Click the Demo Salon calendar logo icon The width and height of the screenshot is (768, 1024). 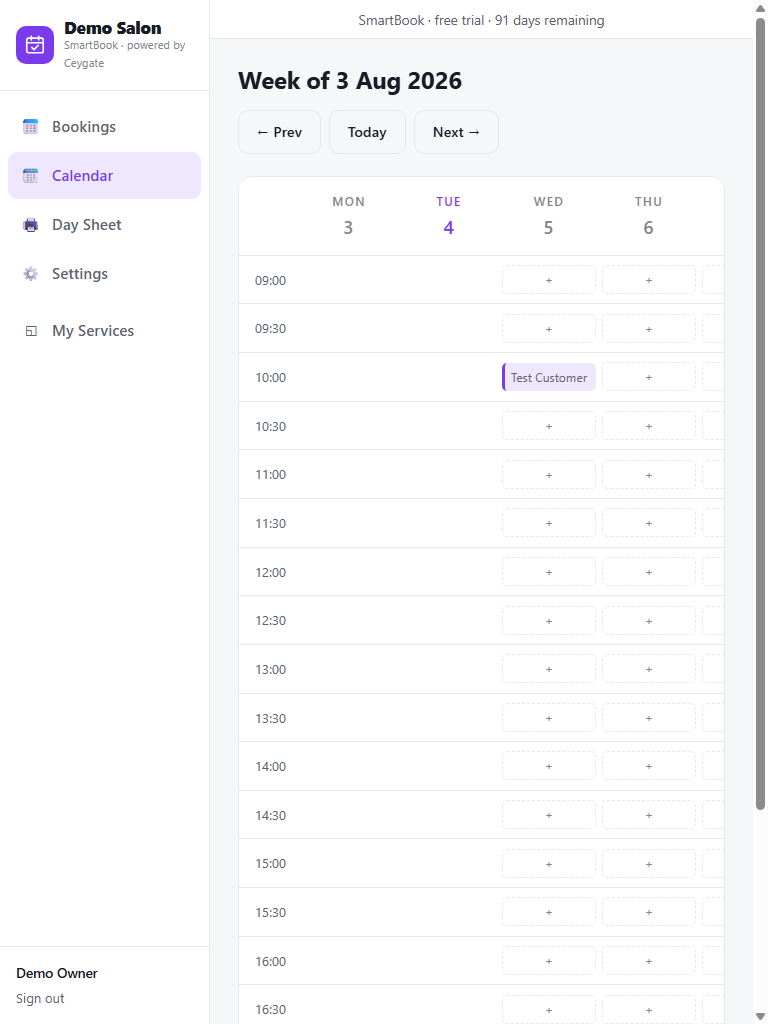point(35,45)
